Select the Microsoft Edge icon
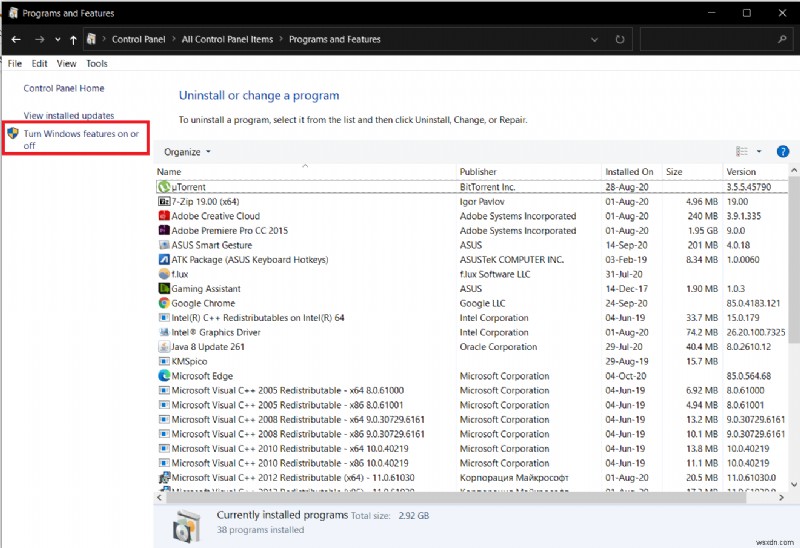 (x=164, y=376)
